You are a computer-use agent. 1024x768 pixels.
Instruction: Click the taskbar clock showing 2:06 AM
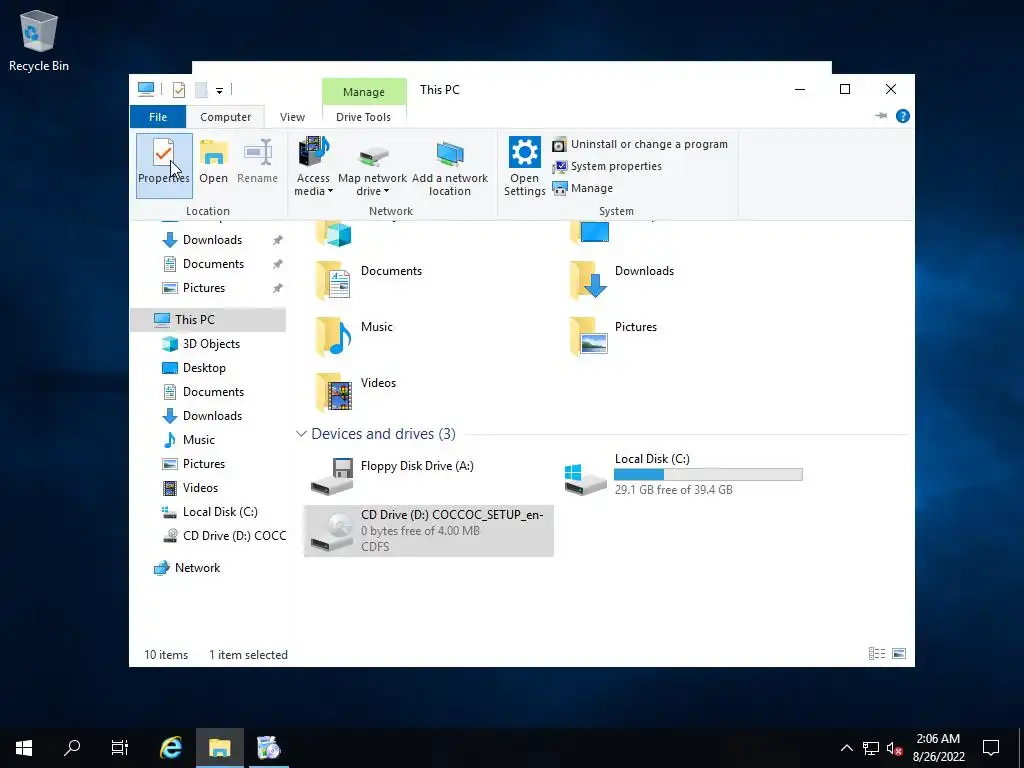click(938, 748)
